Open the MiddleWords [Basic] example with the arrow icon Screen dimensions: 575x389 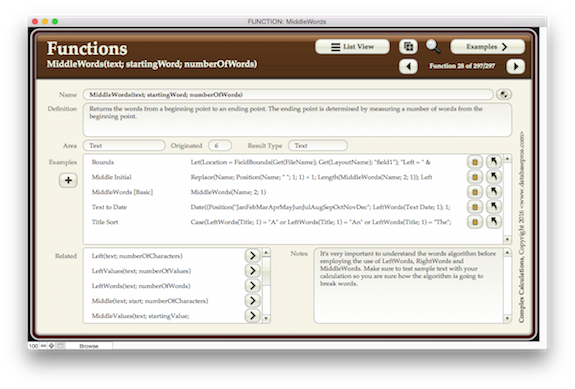pyautogui.click(x=494, y=192)
